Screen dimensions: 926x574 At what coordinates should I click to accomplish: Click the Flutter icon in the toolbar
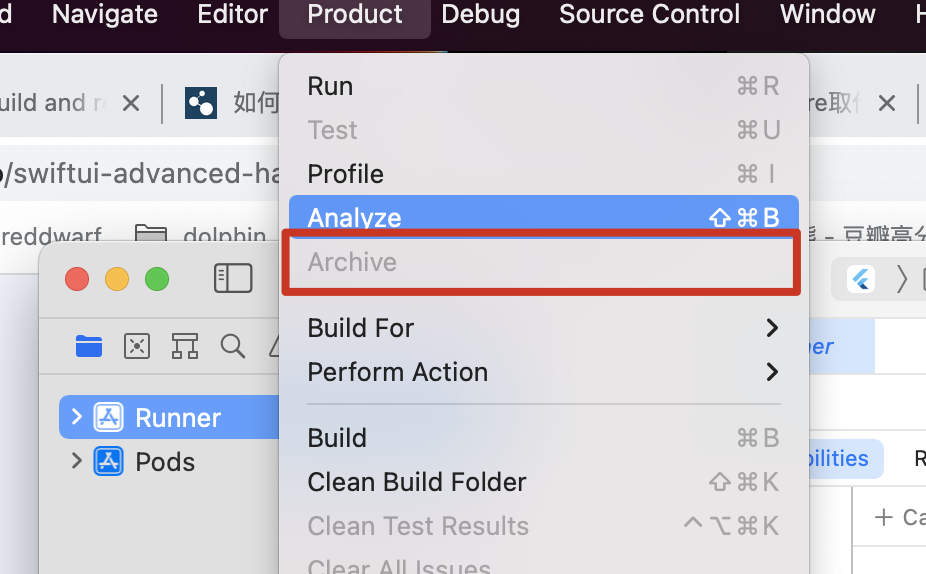pos(861,278)
